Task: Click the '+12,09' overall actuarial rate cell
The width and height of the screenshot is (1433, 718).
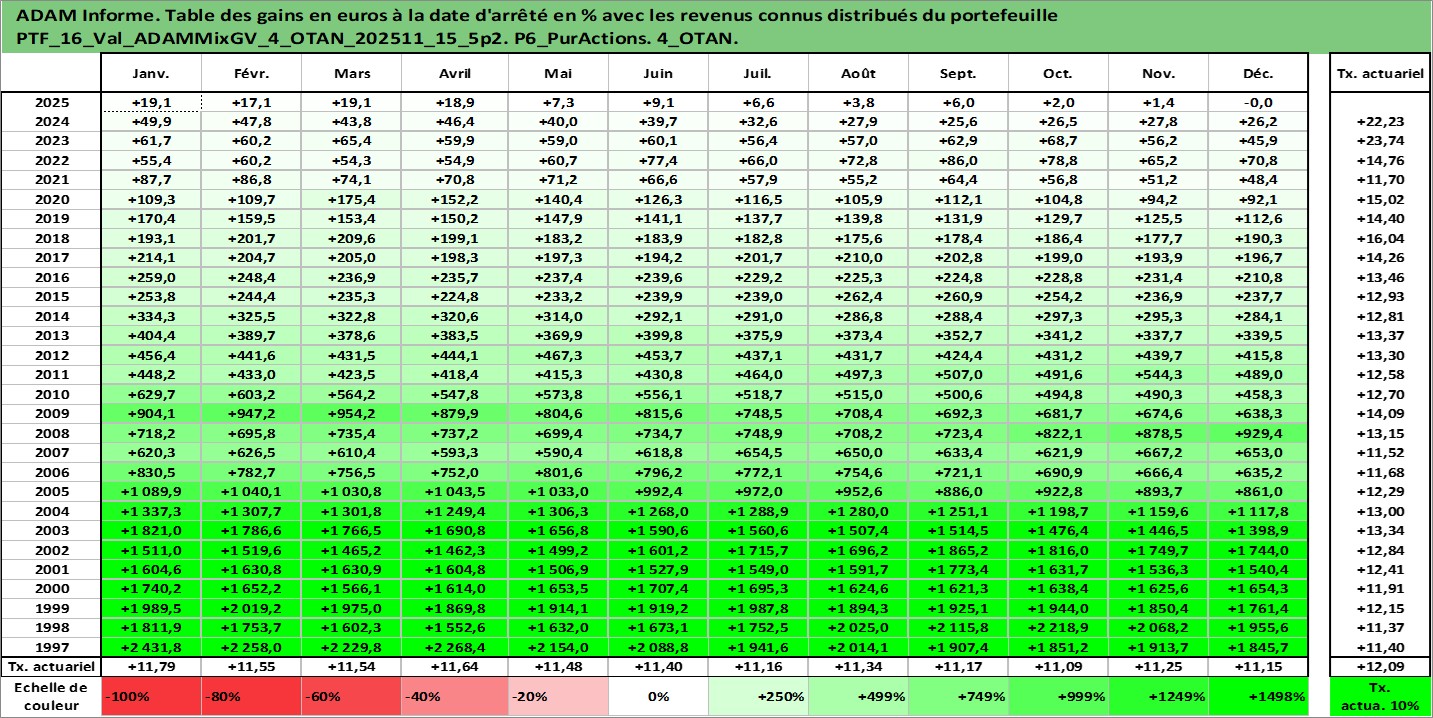Action: click(x=1379, y=665)
